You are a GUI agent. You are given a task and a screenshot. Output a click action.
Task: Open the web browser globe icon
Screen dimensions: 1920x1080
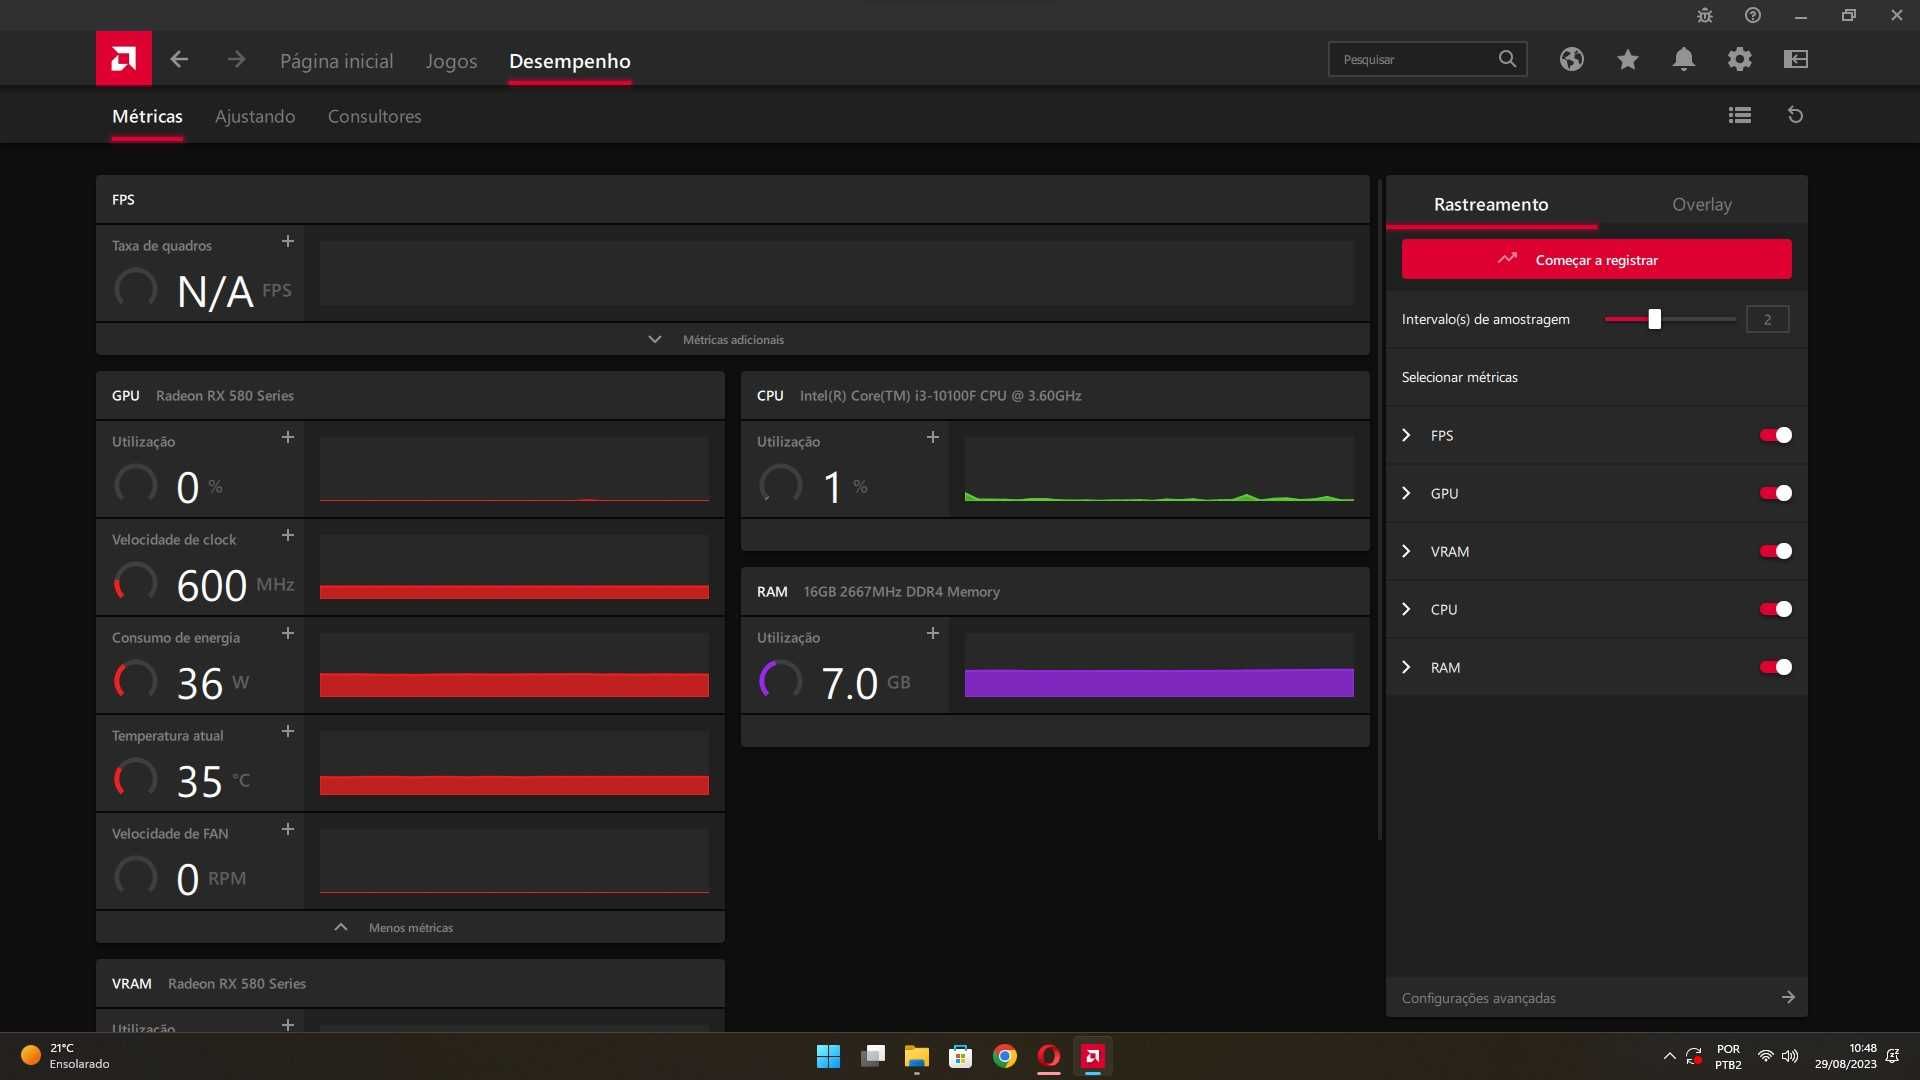(1572, 59)
